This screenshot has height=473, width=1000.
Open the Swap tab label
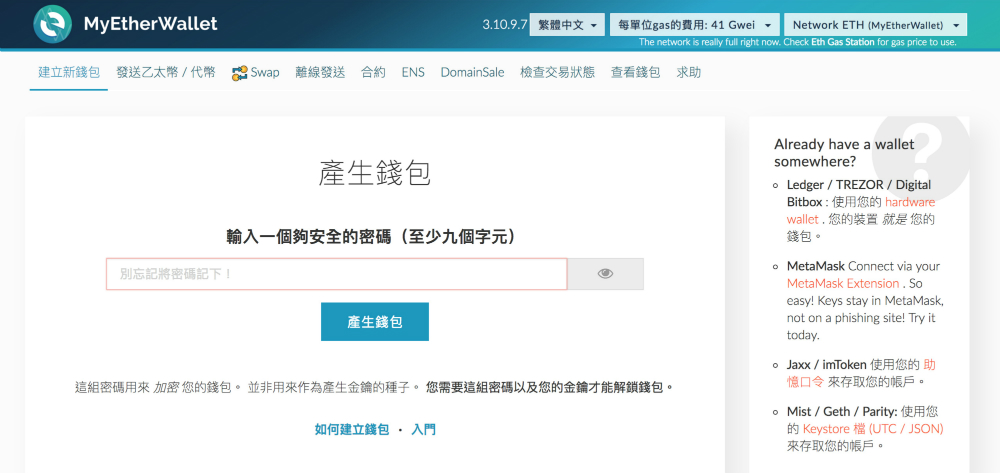[x=265, y=73]
